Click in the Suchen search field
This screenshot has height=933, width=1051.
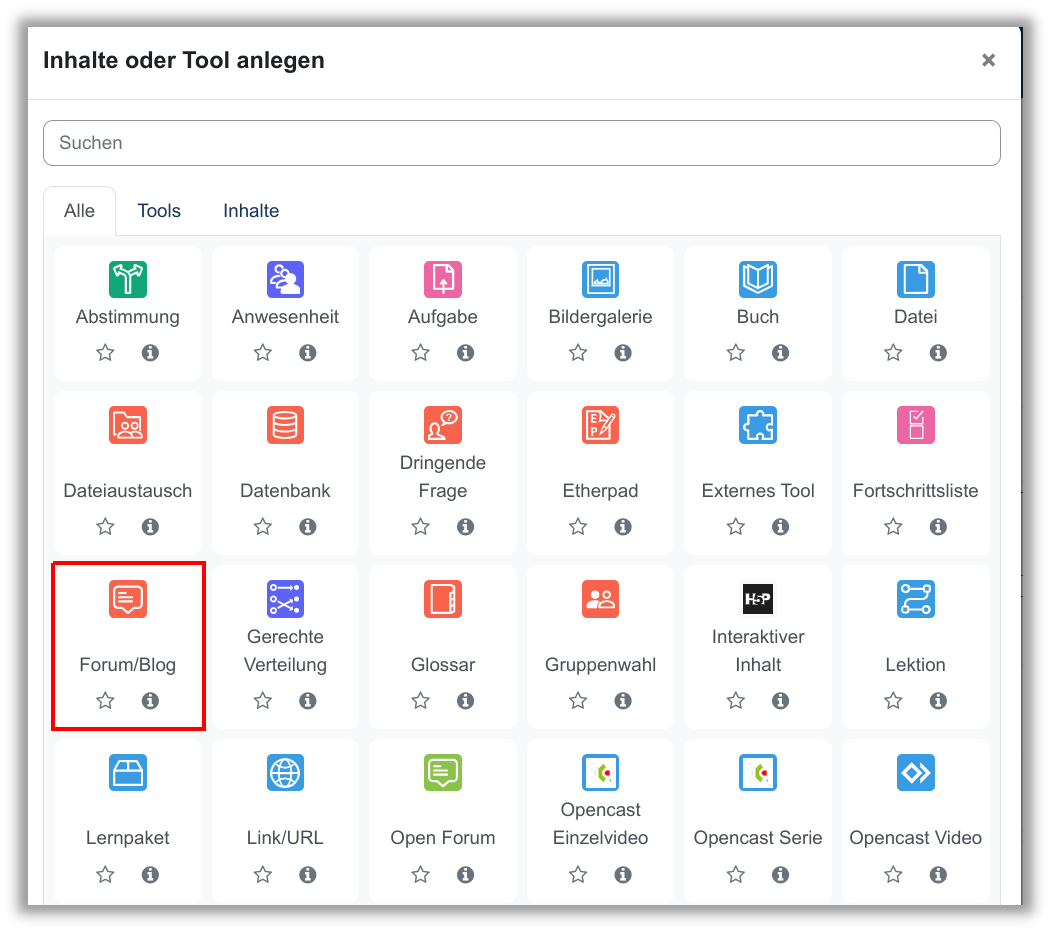pyautogui.click(x=521, y=143)
